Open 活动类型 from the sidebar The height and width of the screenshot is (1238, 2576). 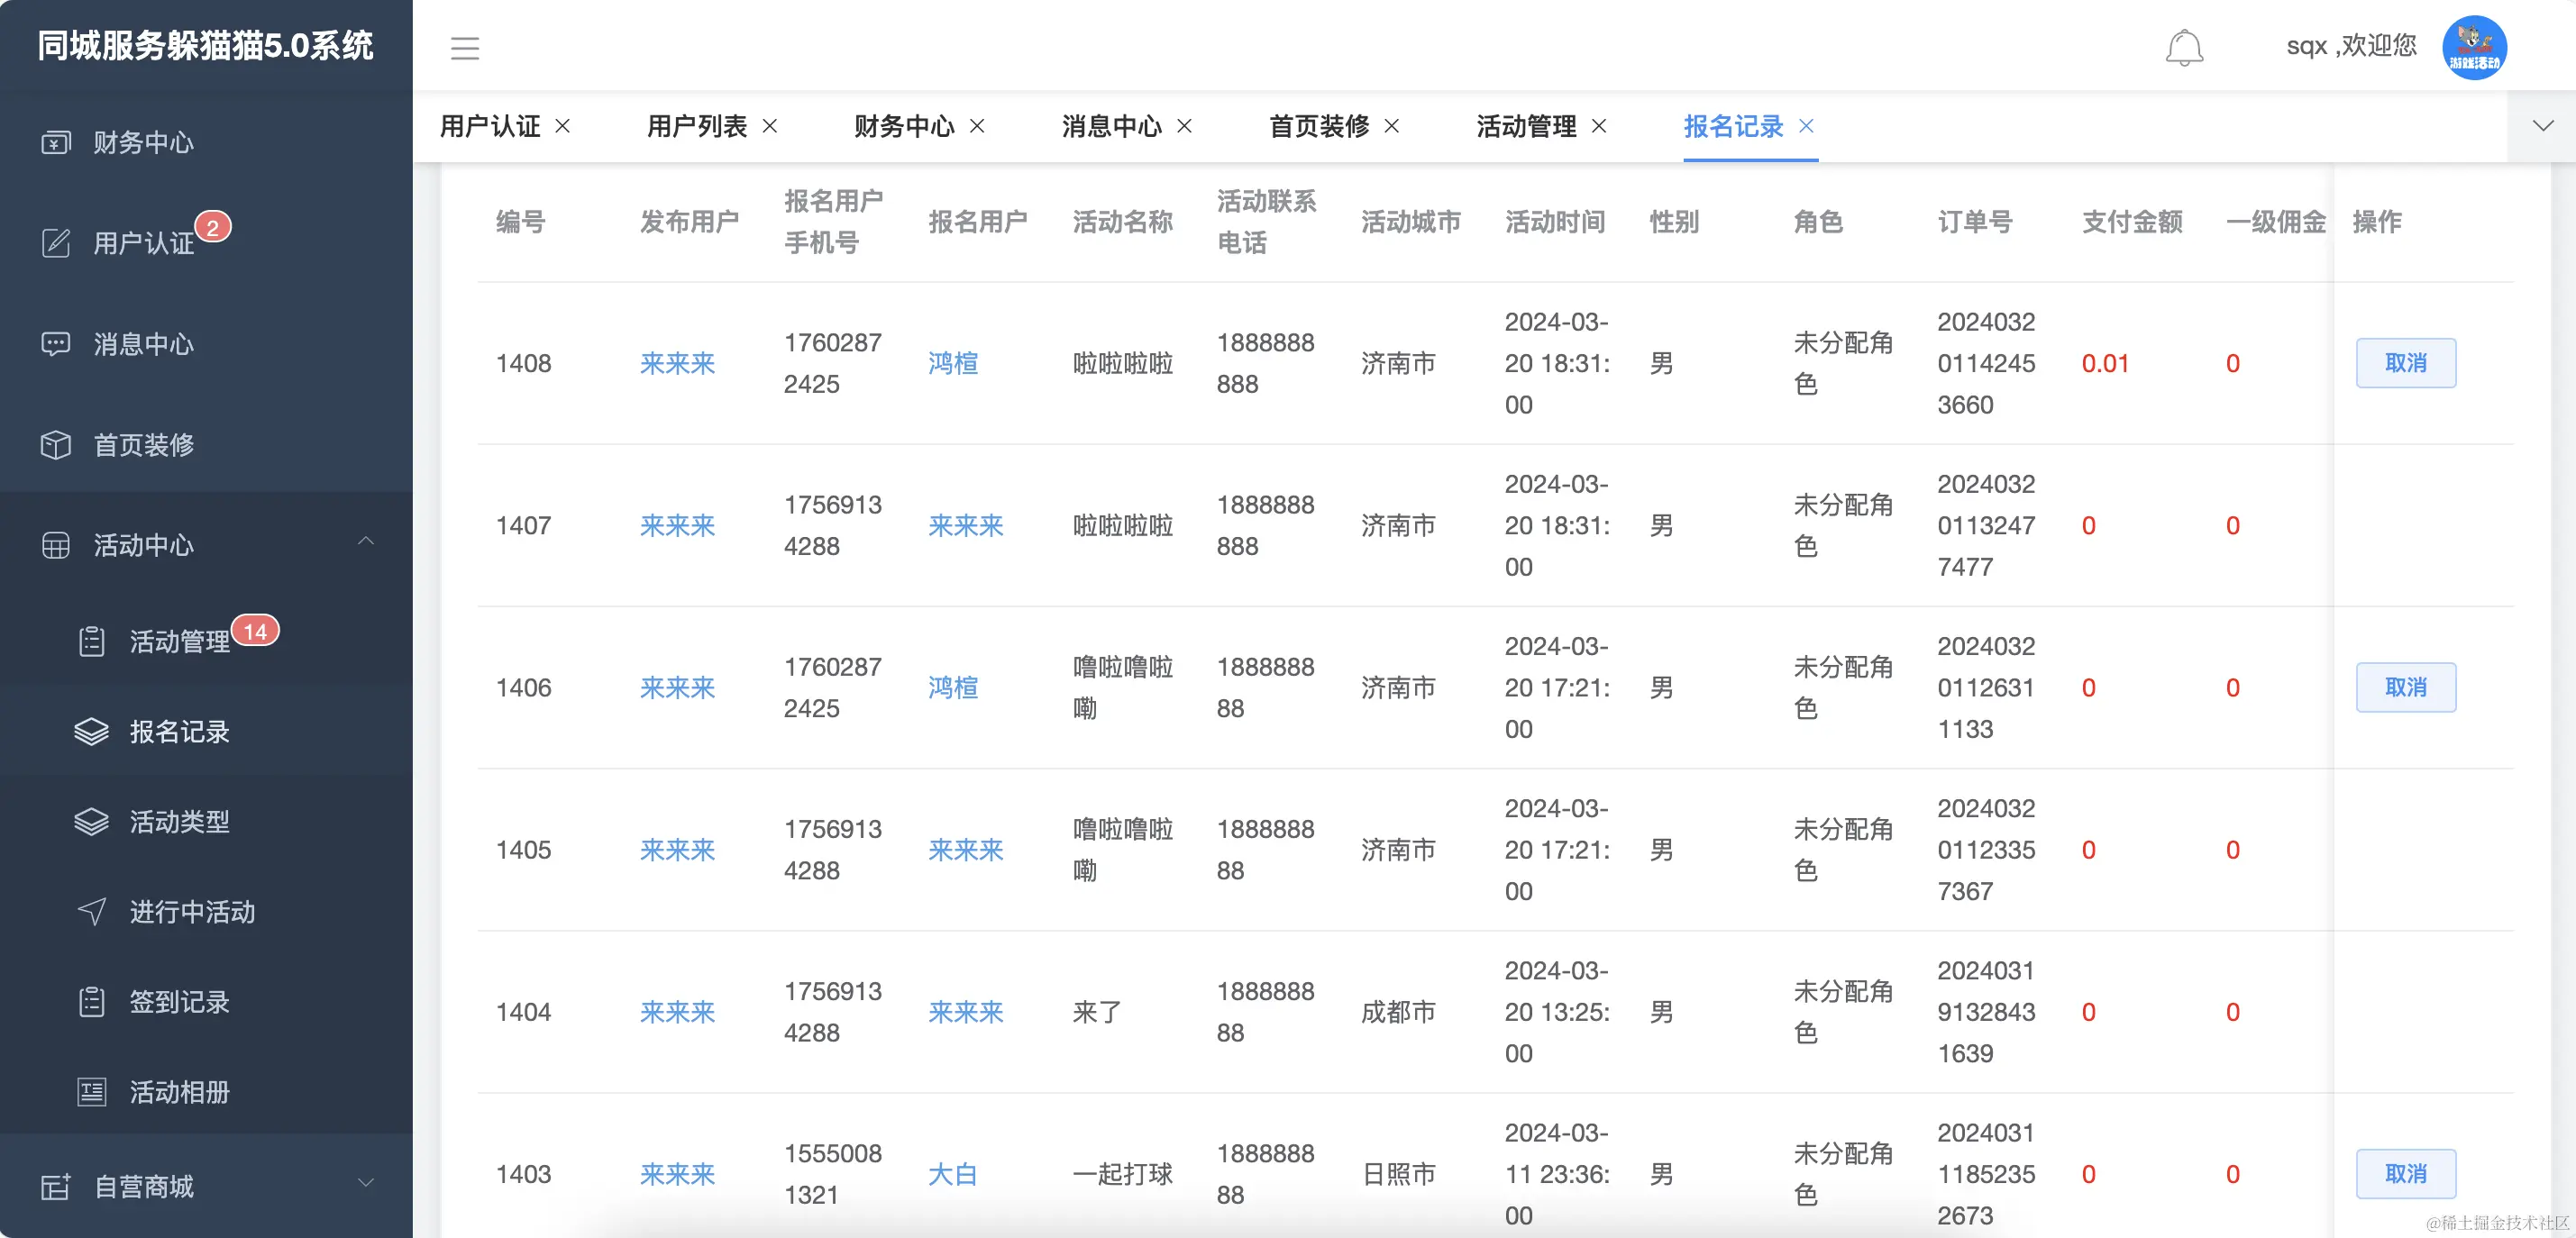(x=92, y=821)
